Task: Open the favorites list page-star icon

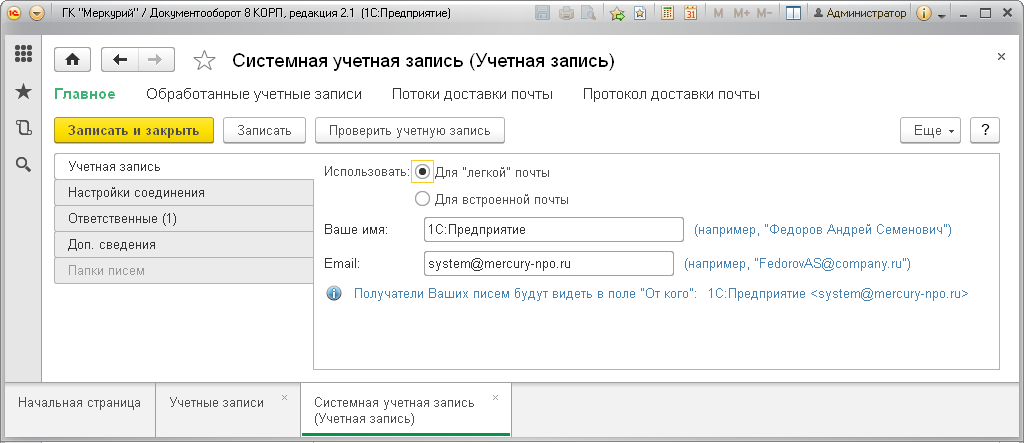Action: 640,13
